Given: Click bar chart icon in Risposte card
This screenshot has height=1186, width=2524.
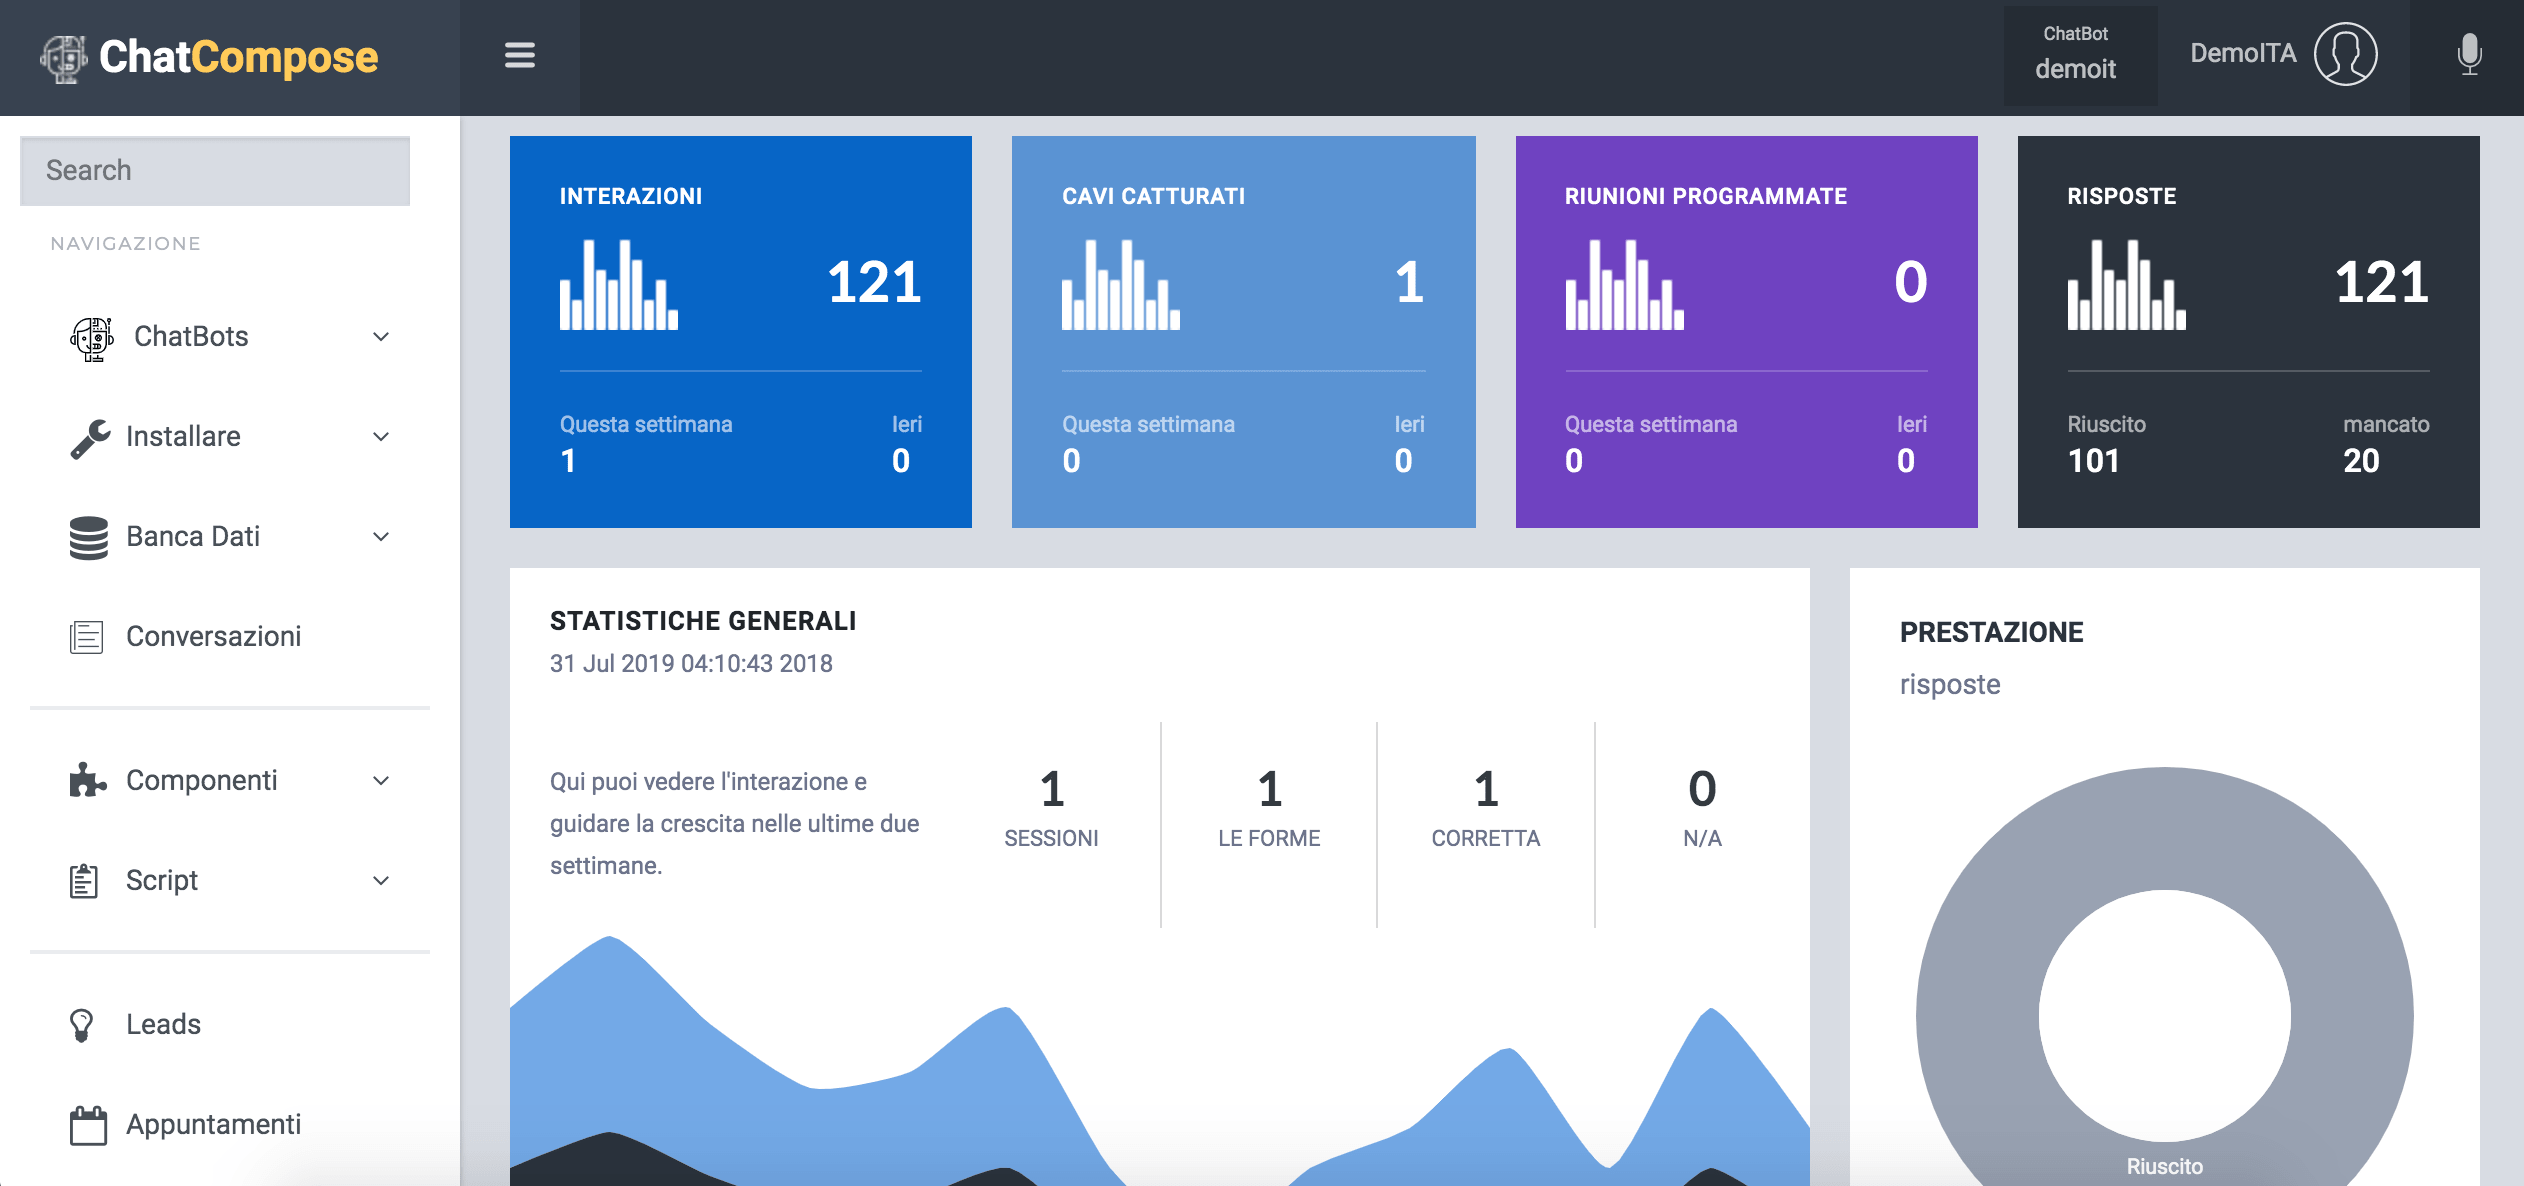Looking at the screenshot, I should pyautogui.click(x=2127, y=285).
